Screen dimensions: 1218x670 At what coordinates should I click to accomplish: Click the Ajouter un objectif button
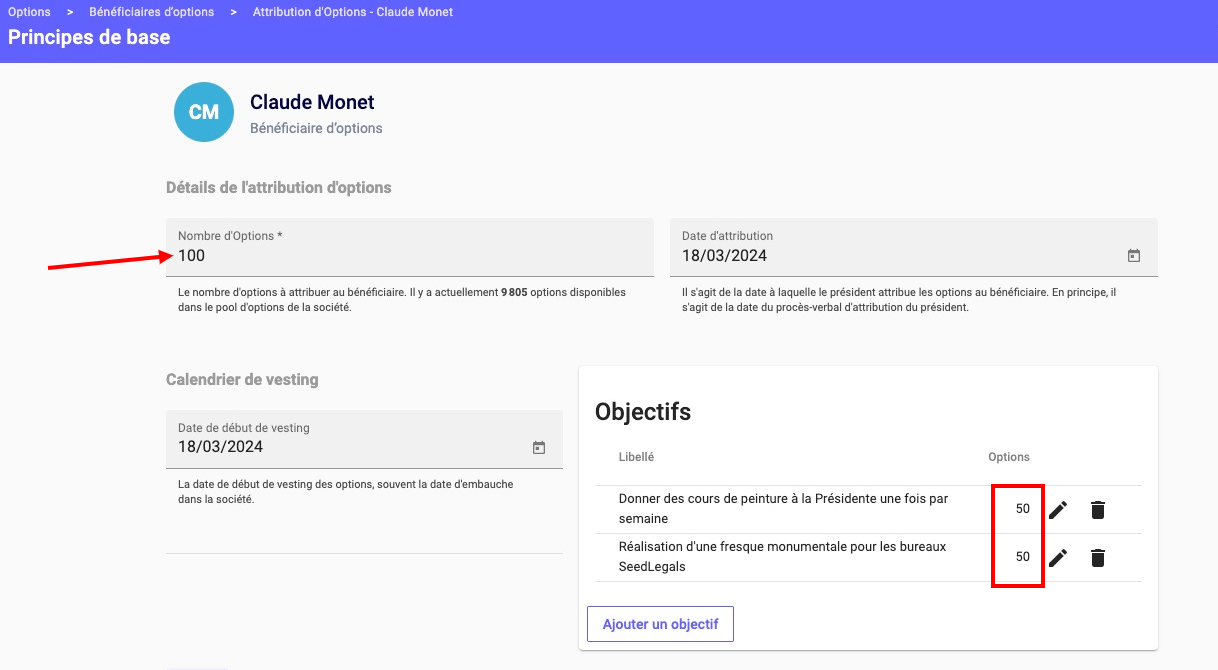(x=660, y=624)
